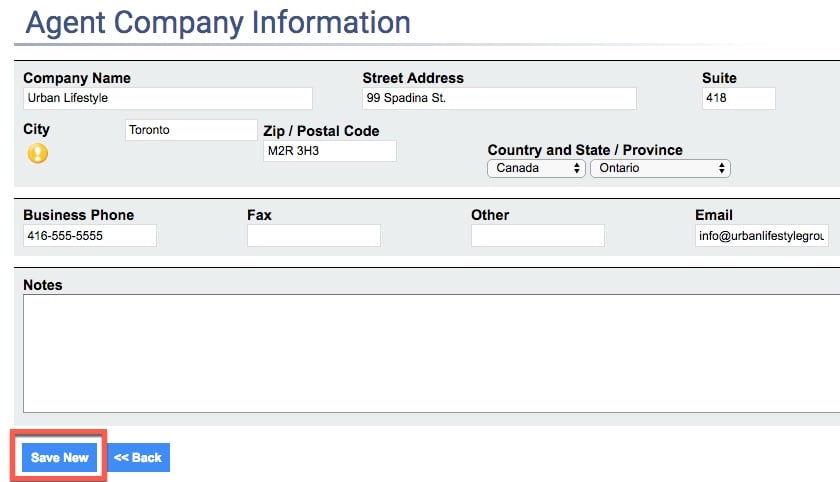Click into the Street Address text box

coord(499,98)
